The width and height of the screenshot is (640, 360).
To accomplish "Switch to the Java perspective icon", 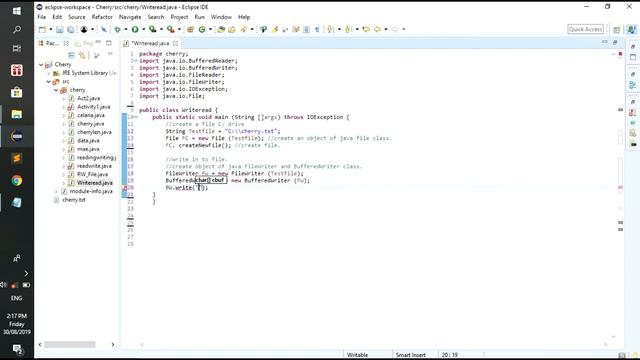I will click(631, 29).
